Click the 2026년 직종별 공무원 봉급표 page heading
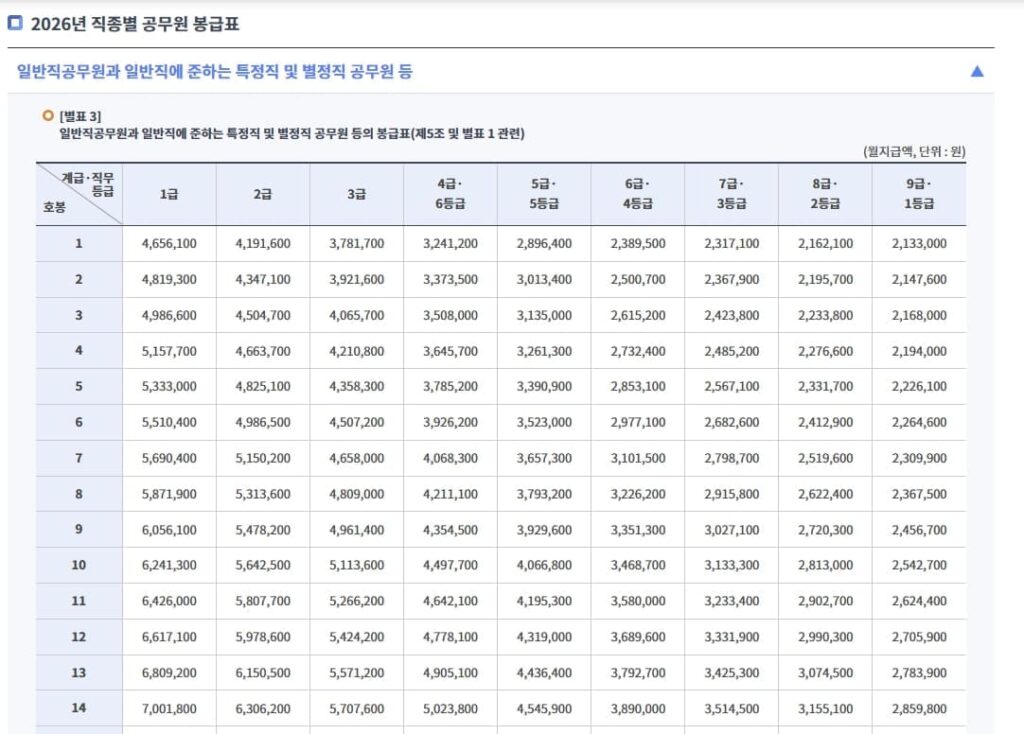Screen dimensions: 1024x734 point(135,23)
